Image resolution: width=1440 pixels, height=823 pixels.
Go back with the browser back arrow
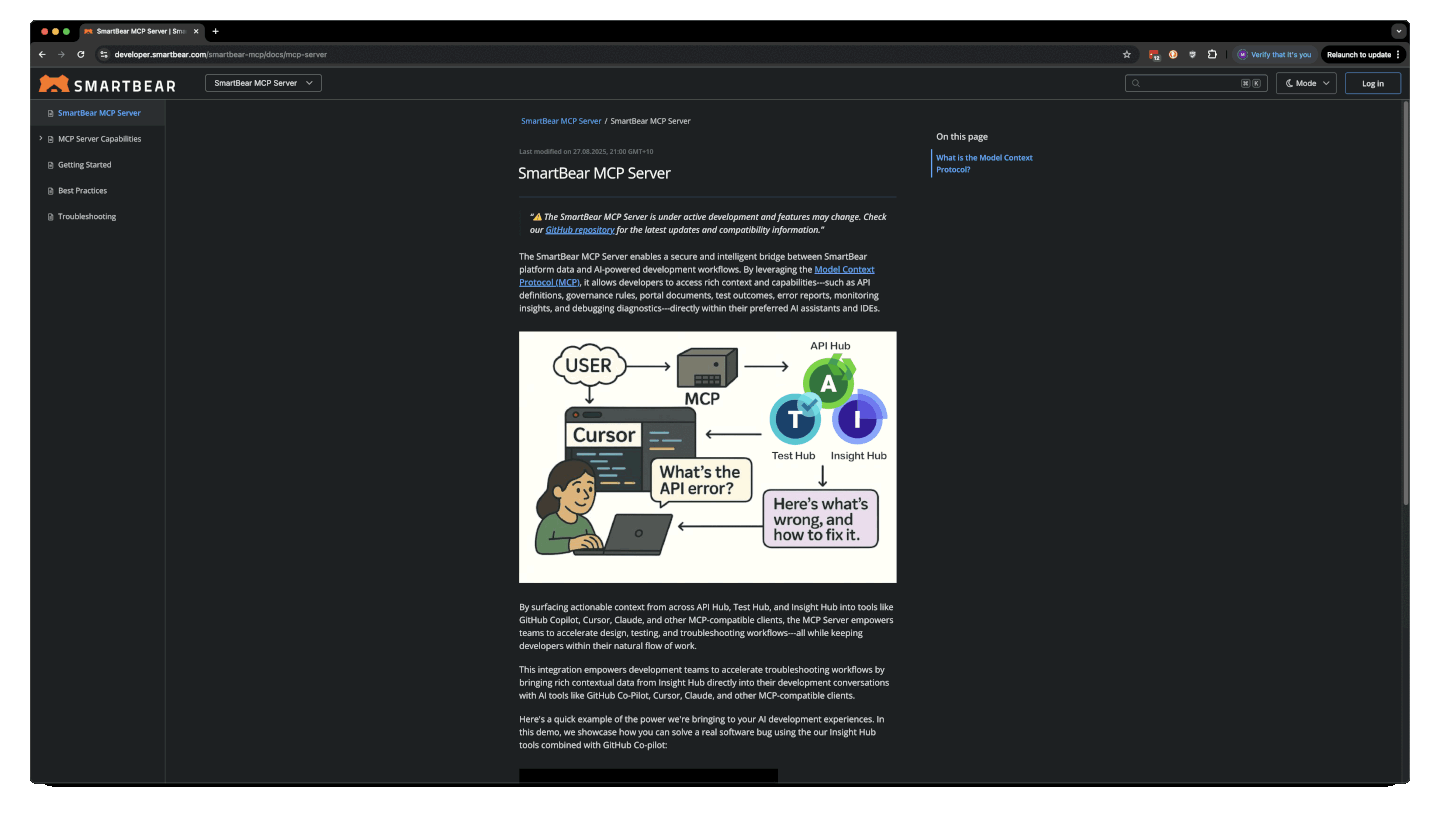(x=42, y=55)
